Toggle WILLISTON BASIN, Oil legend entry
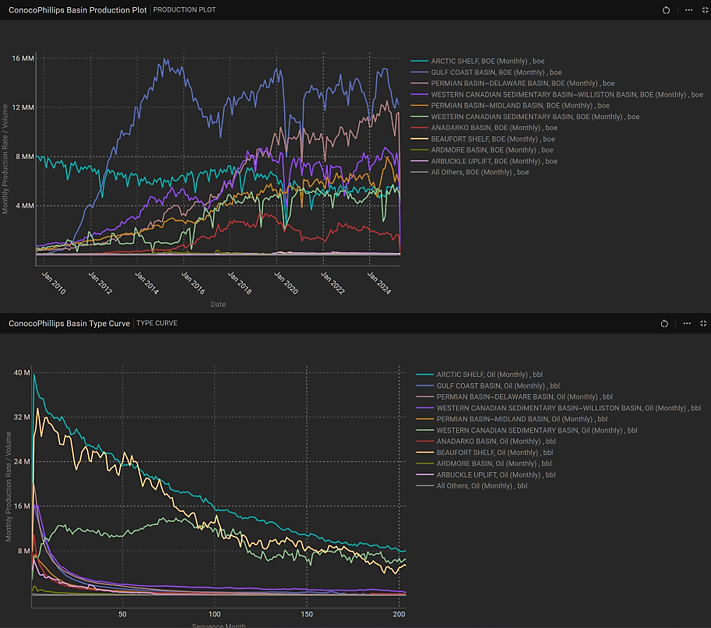This screenshot has height=628, width=711. point(559,408)
